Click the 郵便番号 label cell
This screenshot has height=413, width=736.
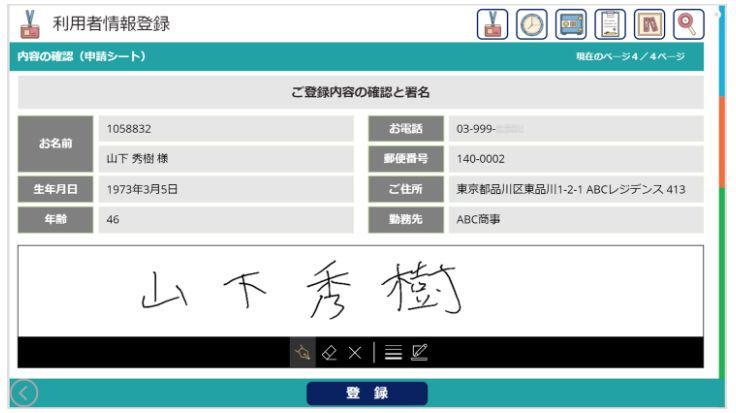click(406, 159)
